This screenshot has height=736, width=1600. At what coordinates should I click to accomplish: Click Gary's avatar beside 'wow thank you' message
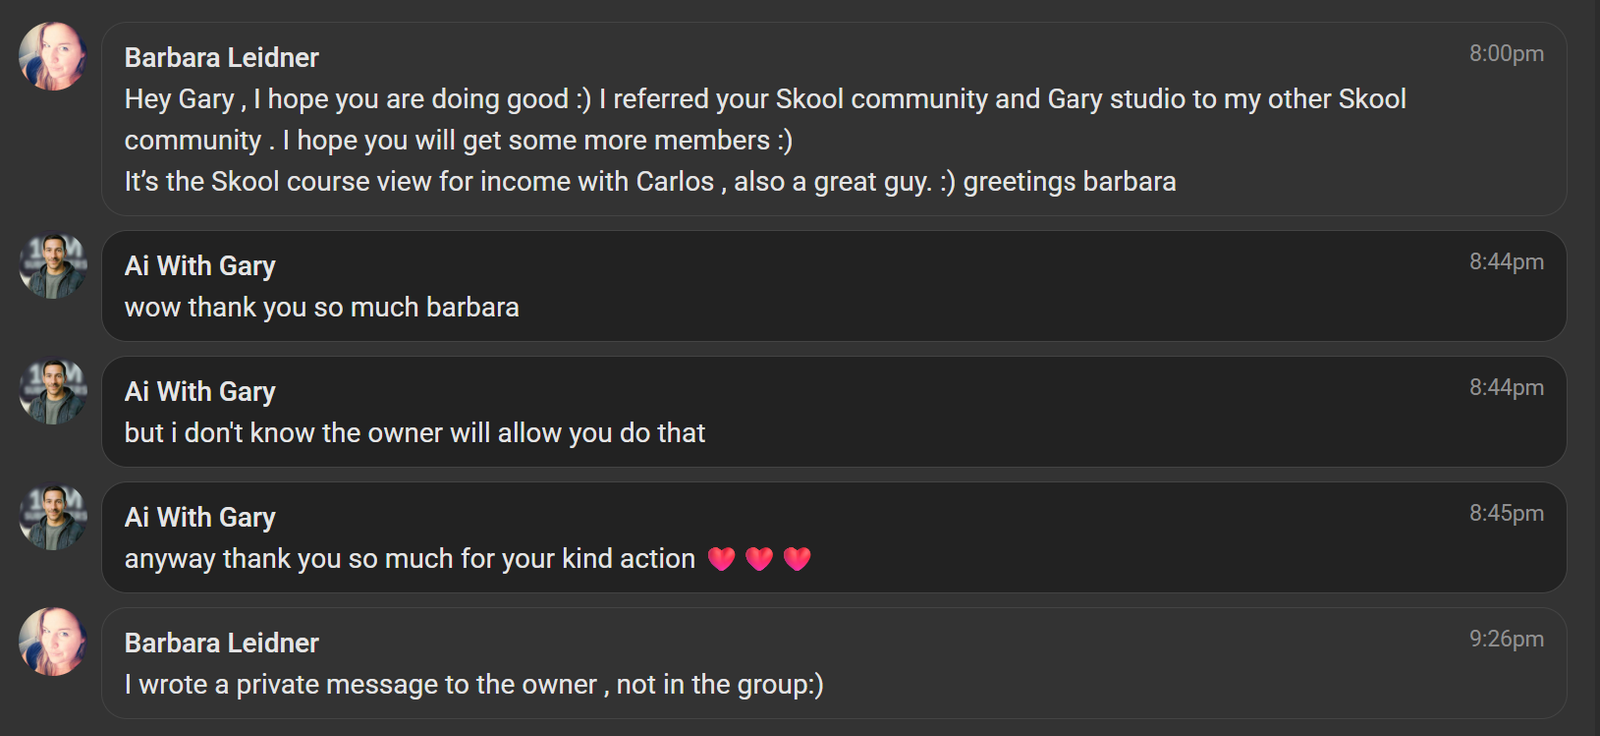(x=52, y=266)
